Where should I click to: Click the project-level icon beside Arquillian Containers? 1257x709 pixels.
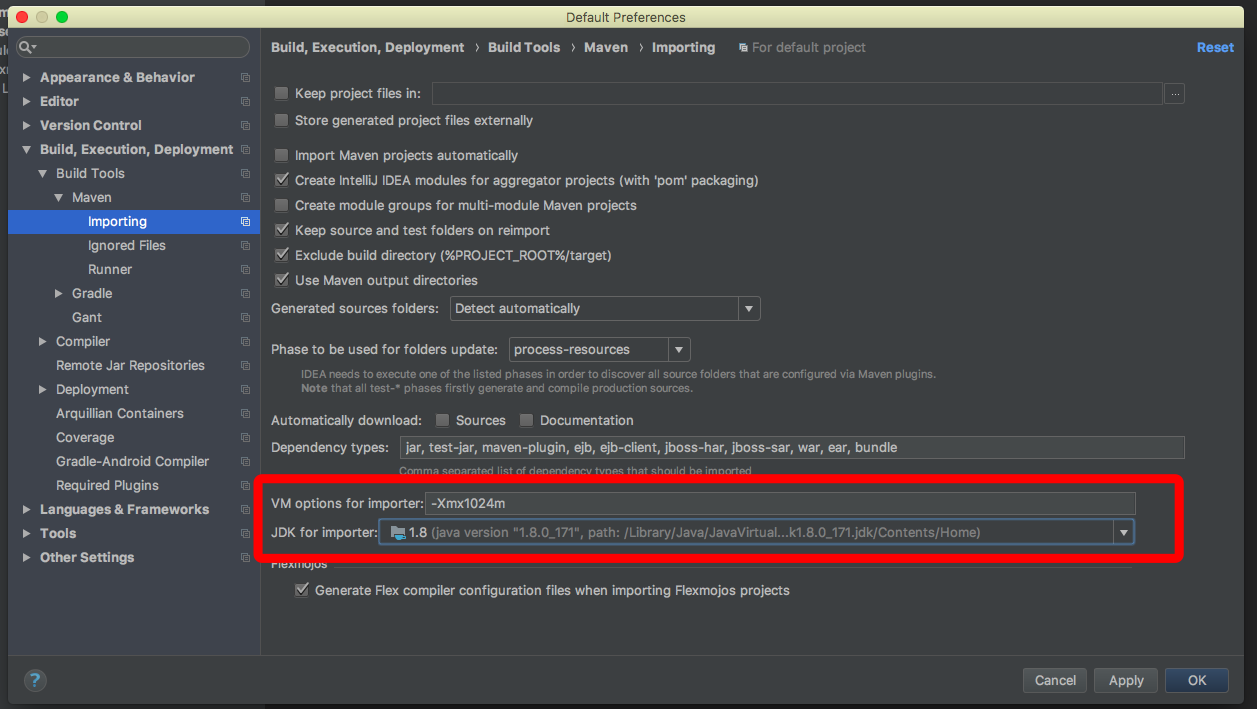[245, 414]
